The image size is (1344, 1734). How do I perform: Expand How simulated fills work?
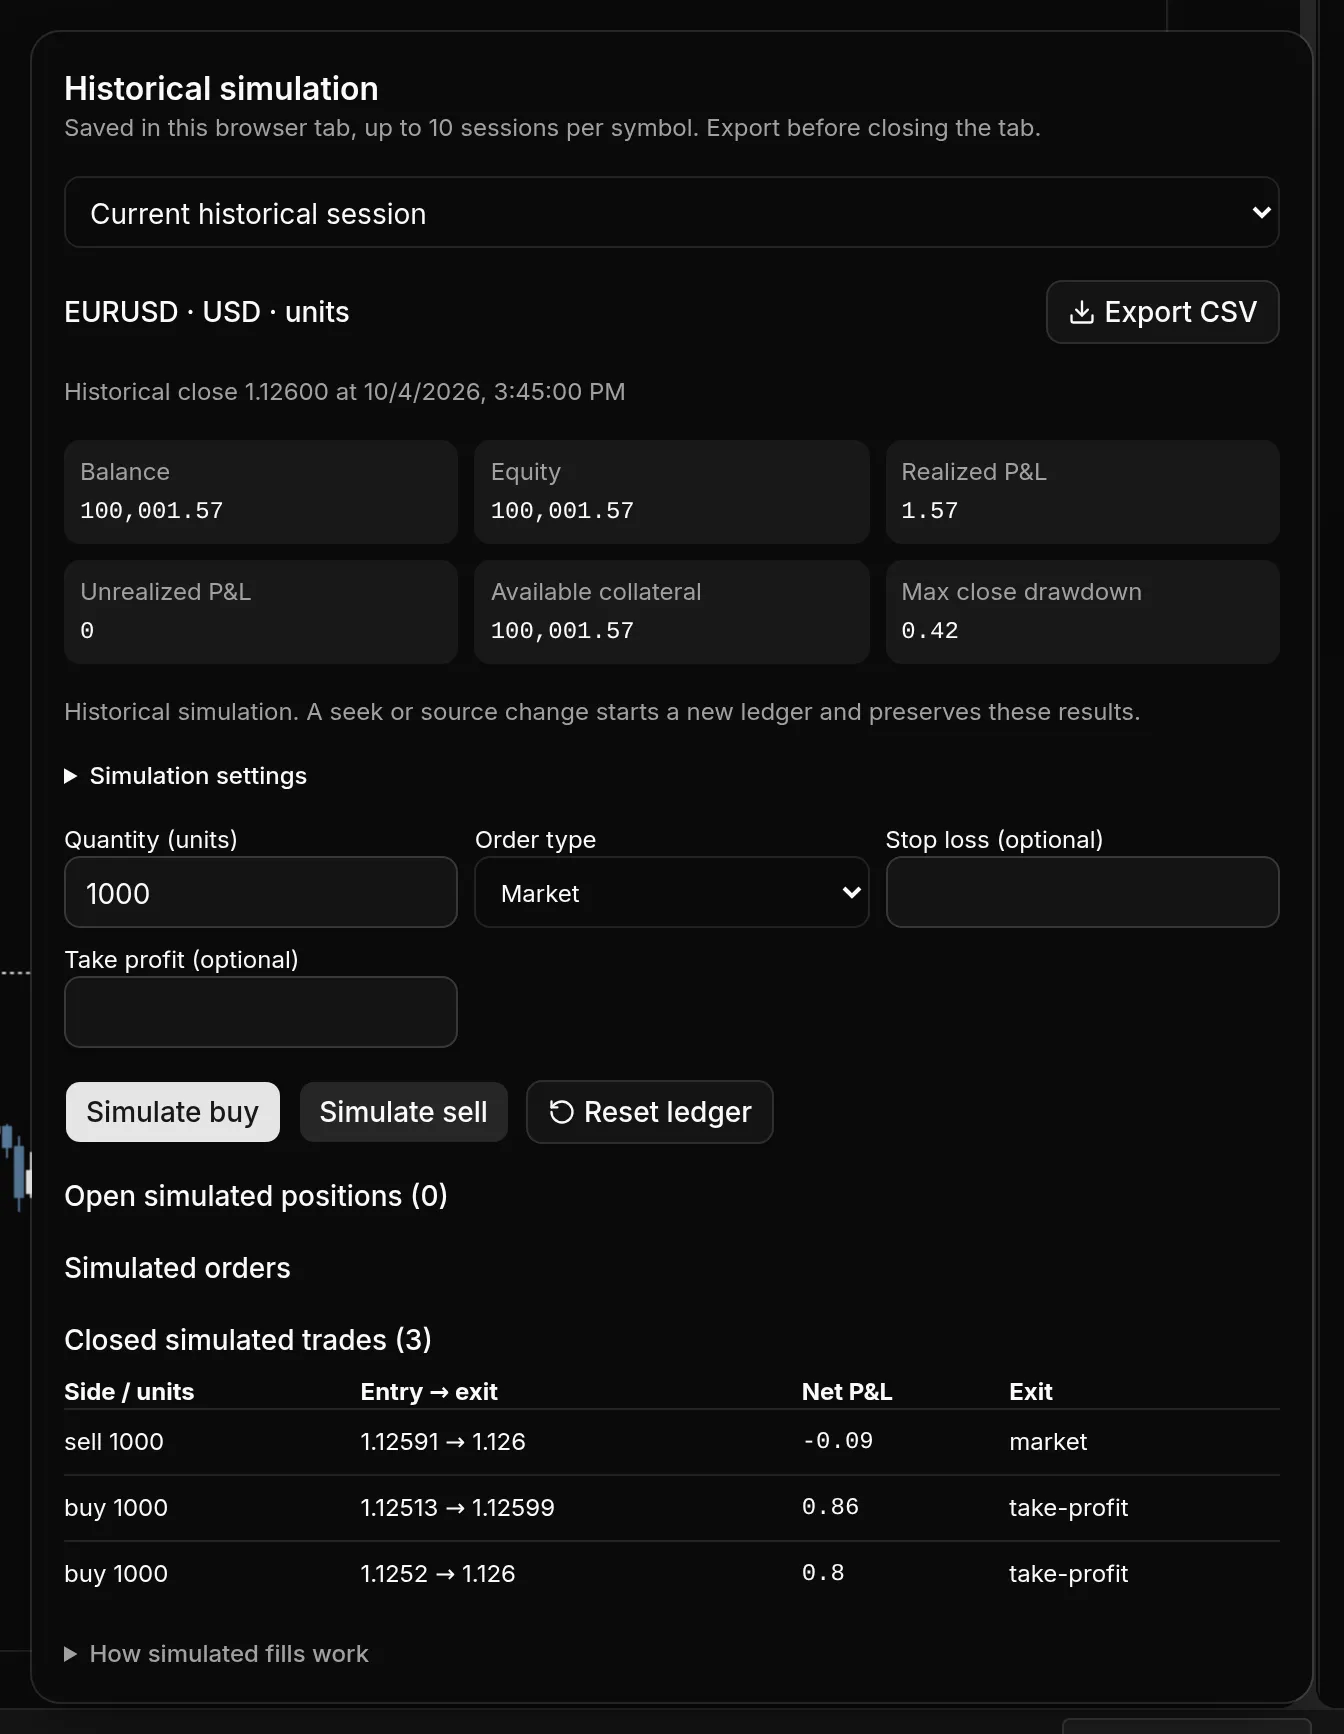217,1654
